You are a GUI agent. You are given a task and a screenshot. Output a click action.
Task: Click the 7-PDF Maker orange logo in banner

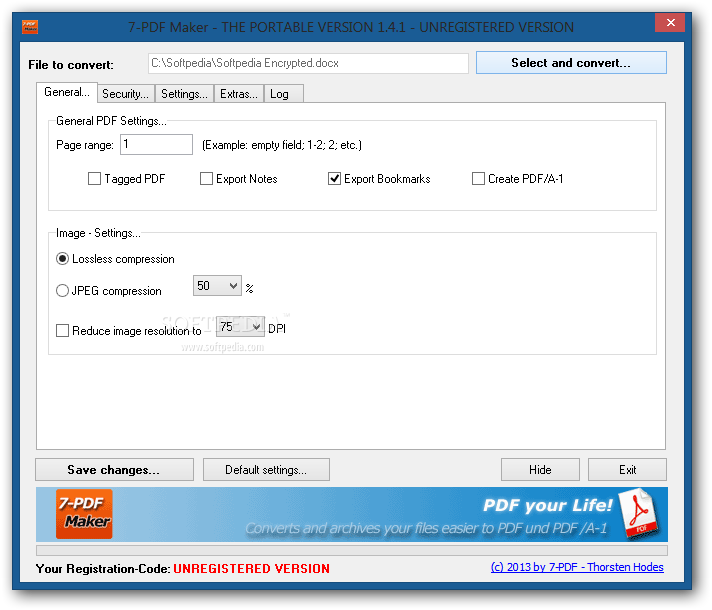[84, 514]
